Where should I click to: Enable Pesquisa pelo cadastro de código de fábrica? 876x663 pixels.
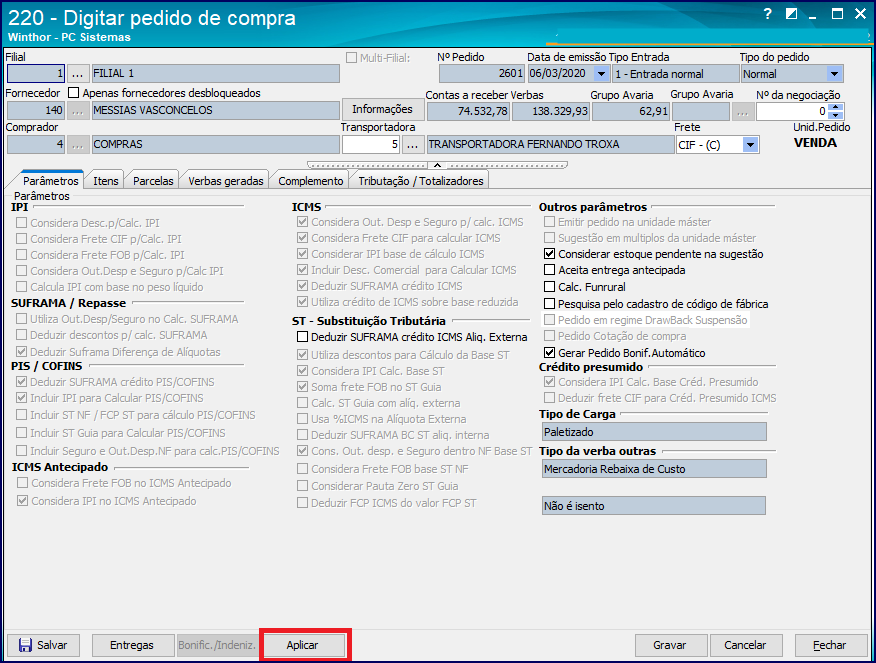549,303
